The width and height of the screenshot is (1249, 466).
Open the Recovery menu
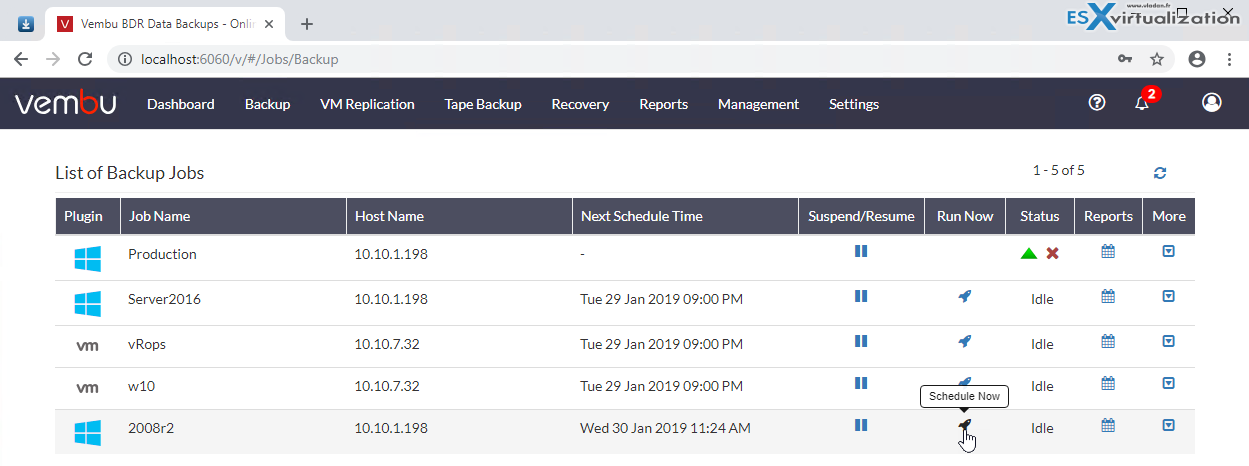click(x=580, y=104)
